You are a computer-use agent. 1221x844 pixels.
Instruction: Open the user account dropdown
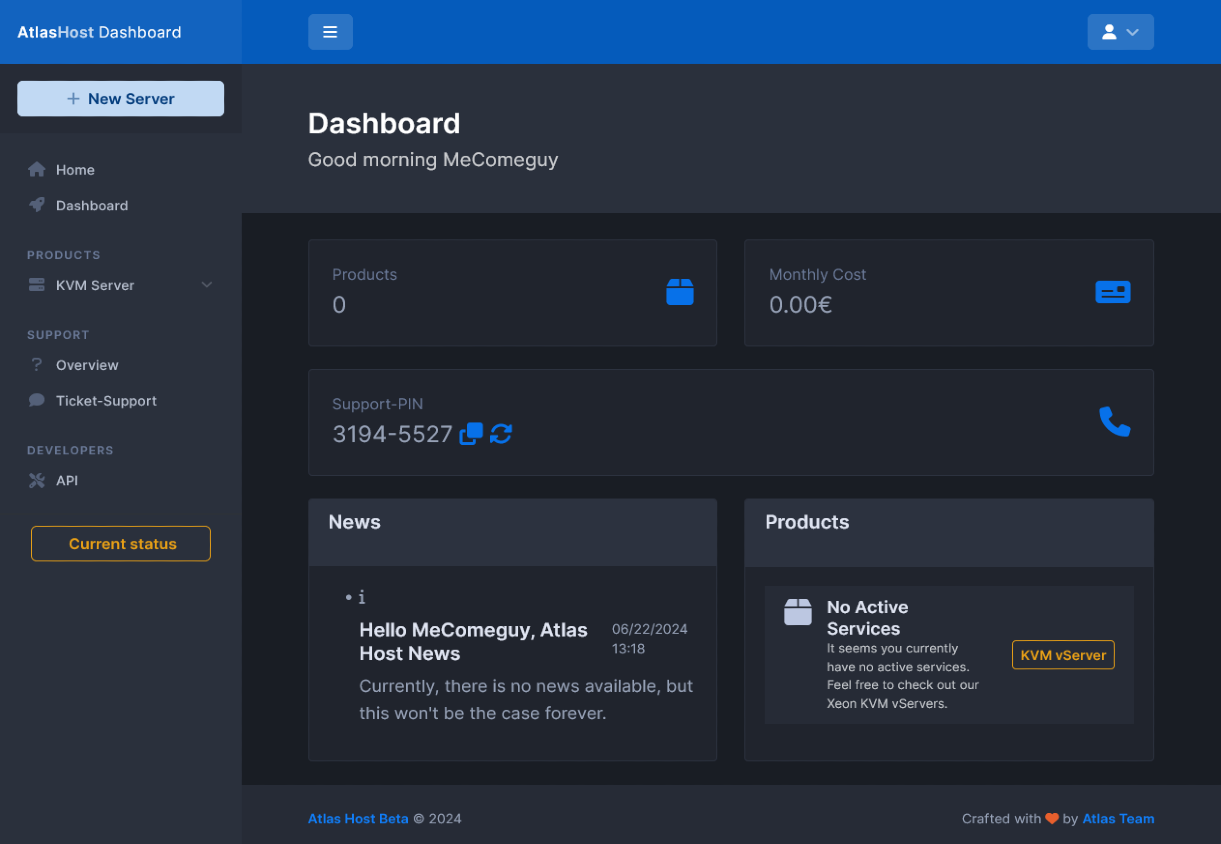coord(1120,32)
